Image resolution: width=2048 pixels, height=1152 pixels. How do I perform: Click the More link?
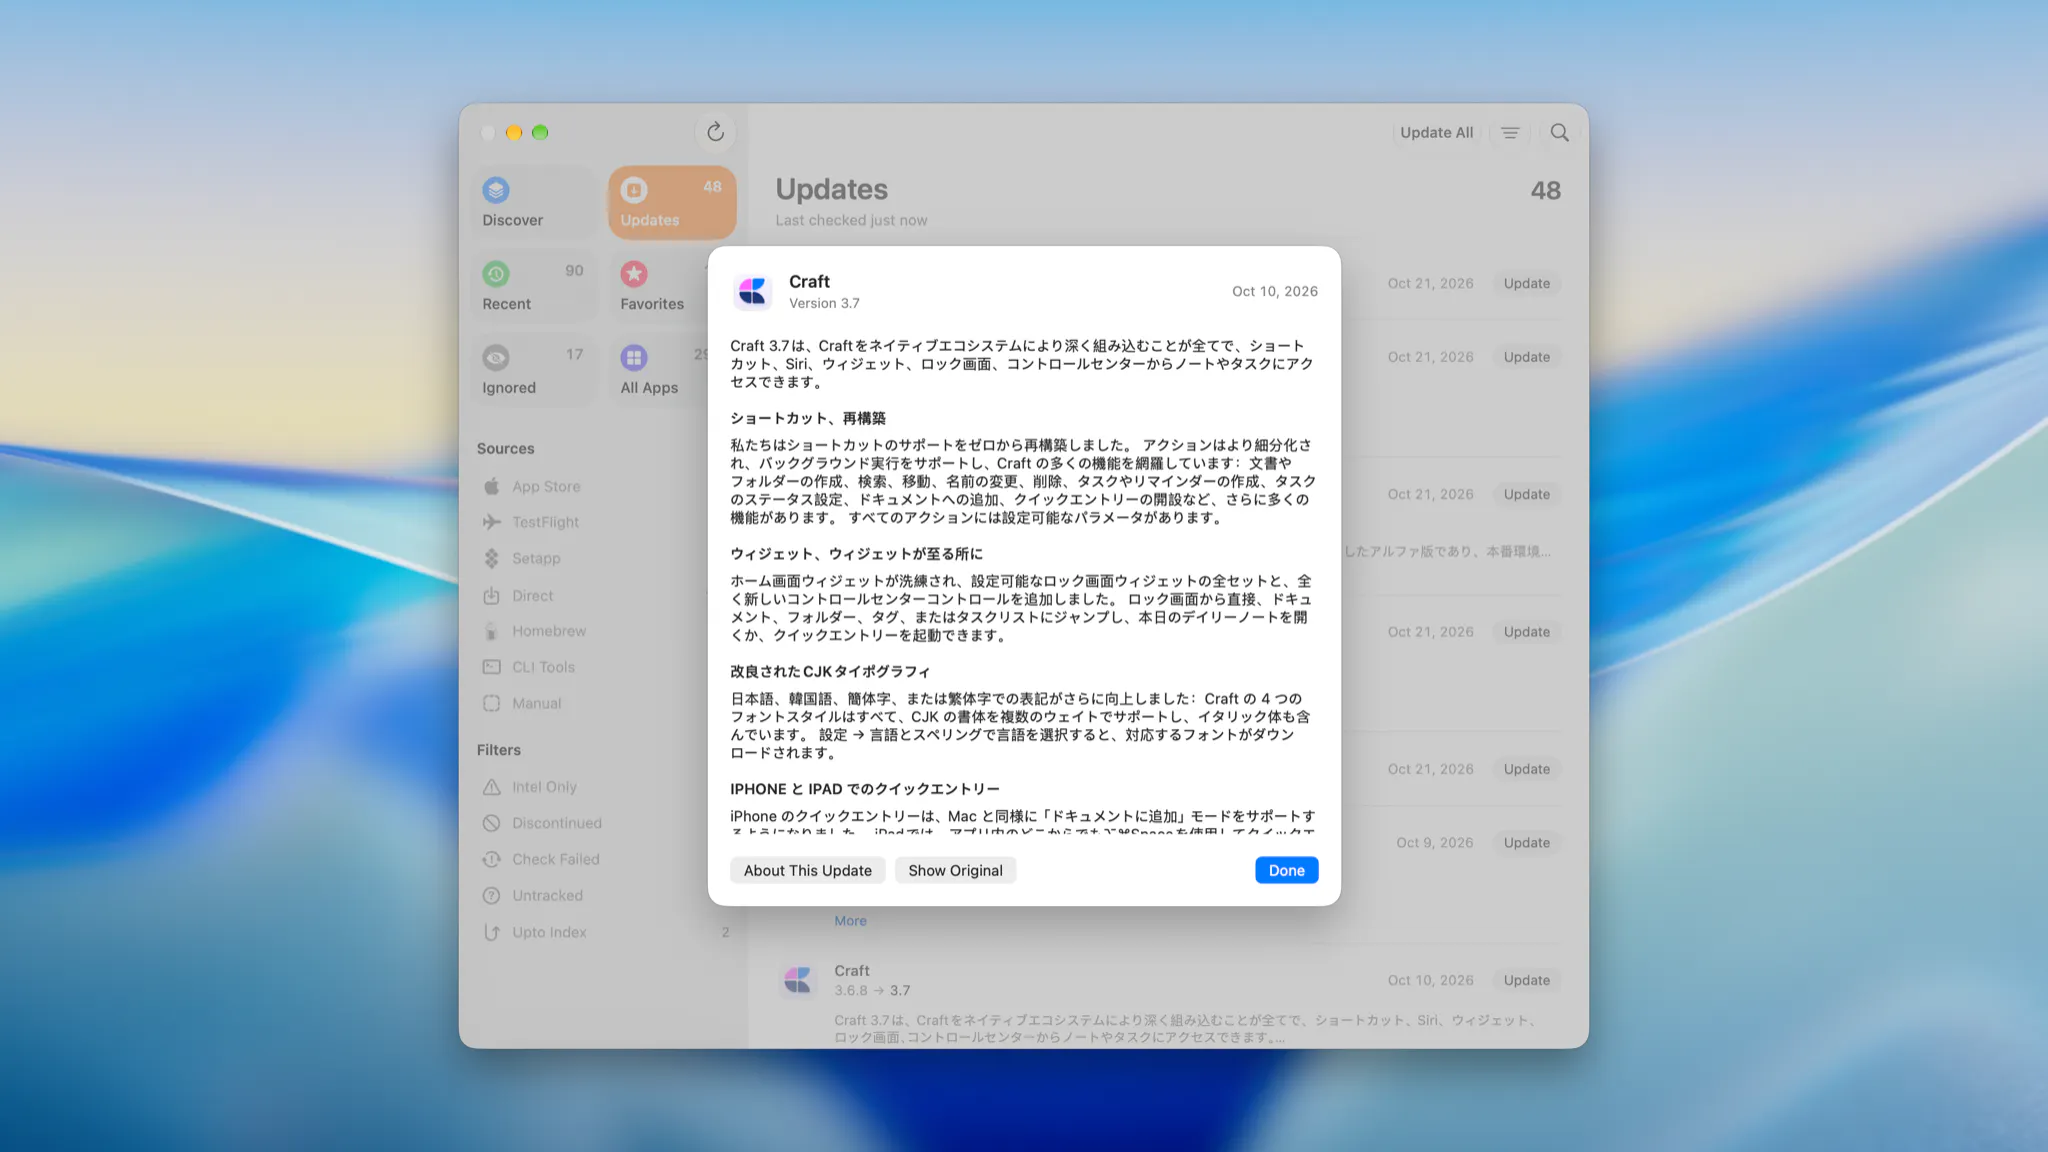tap(850, 921)
